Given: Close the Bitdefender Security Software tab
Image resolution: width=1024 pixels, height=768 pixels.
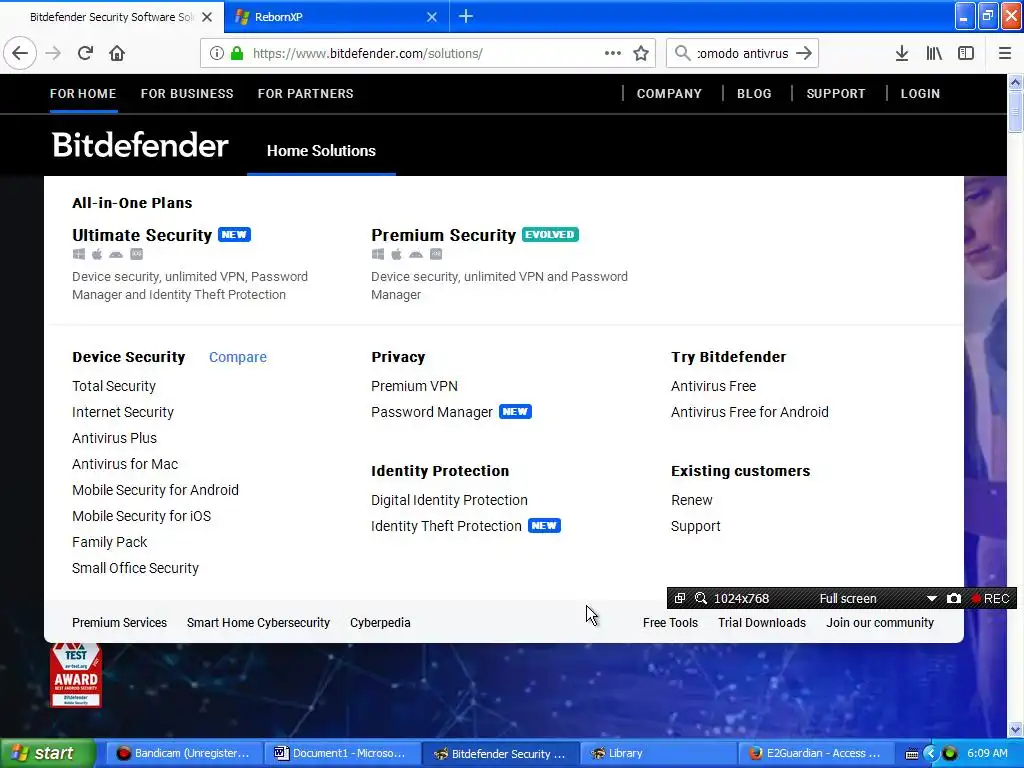Looking at the screenshot, I should (207, 17).
